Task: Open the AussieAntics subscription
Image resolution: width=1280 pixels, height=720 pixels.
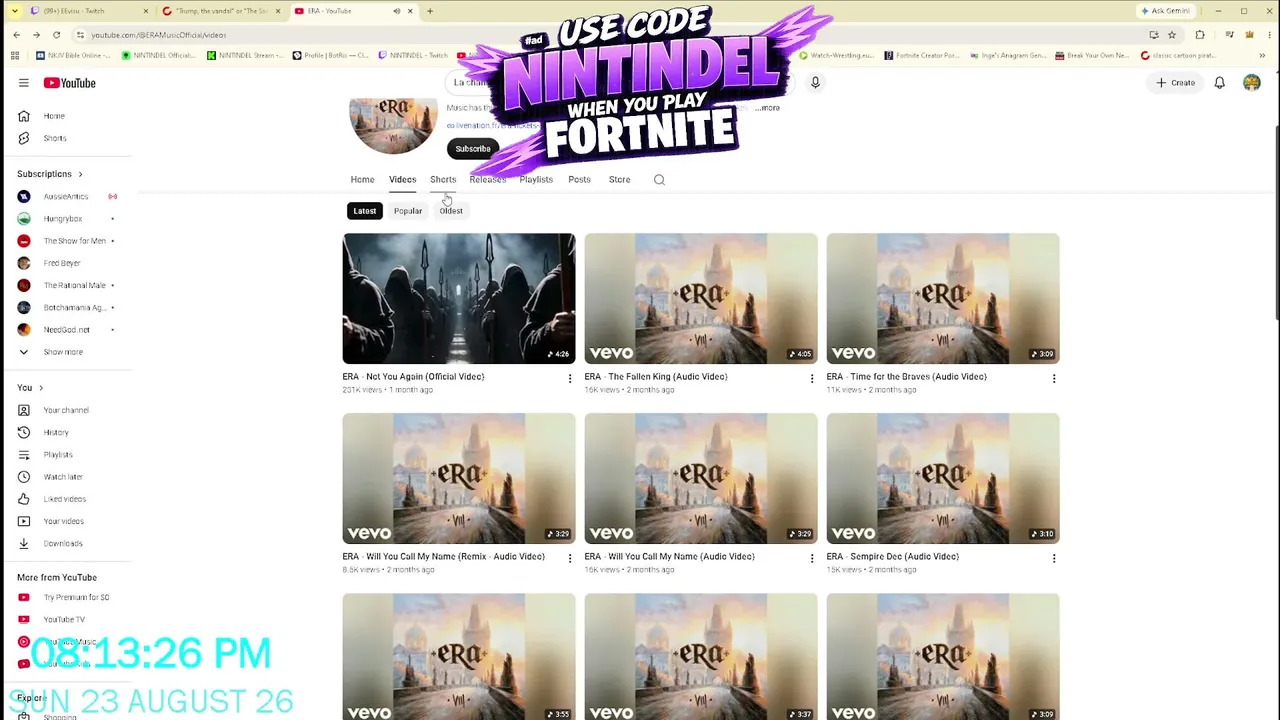Action: pyautogui.click(x=66, y=196)
